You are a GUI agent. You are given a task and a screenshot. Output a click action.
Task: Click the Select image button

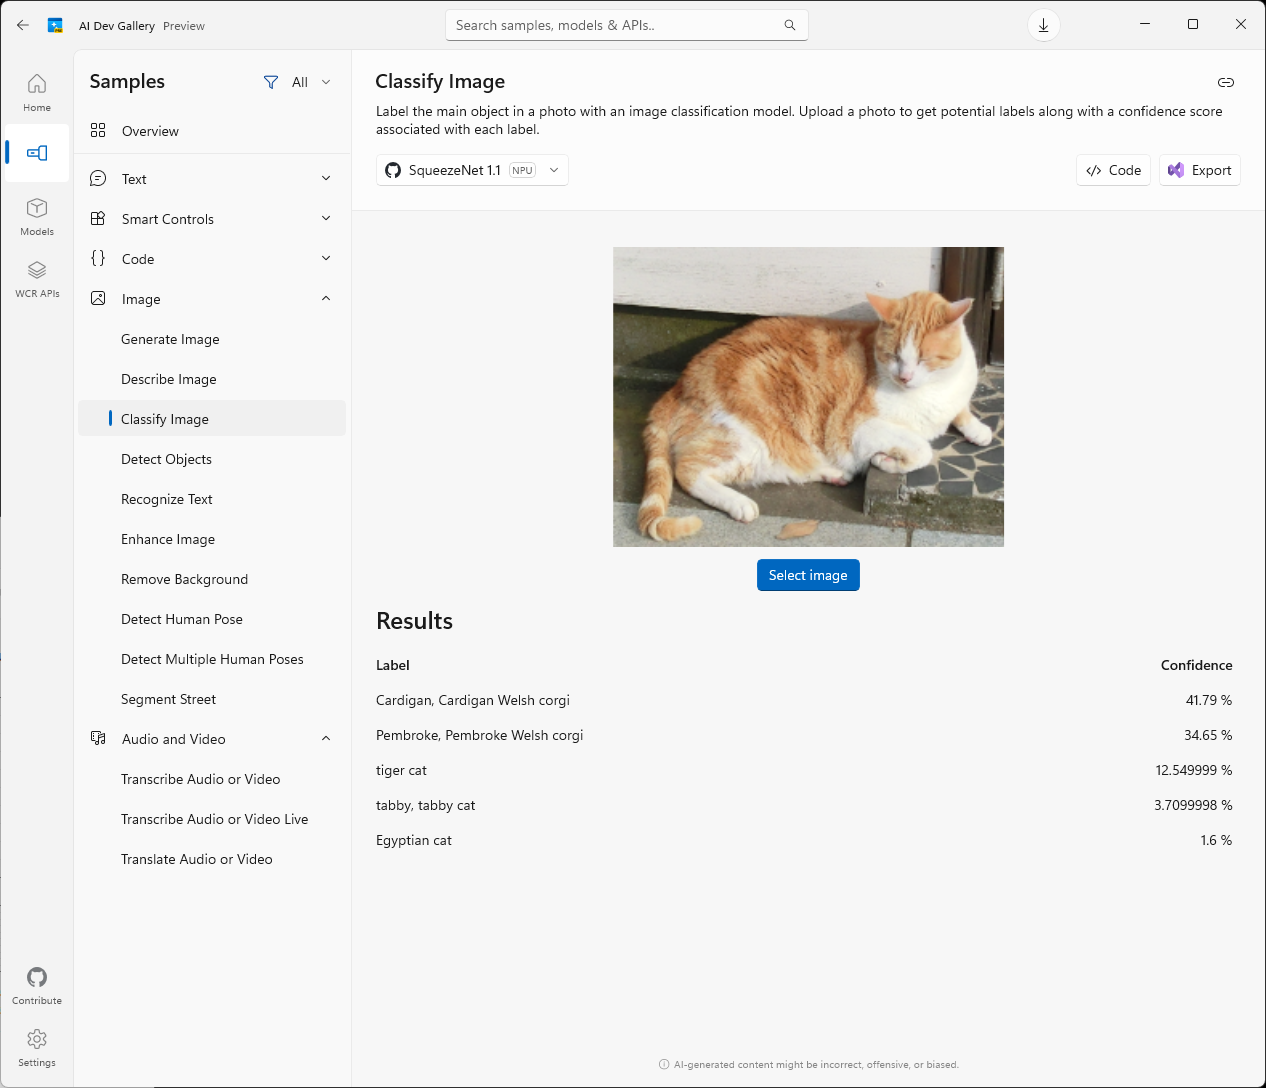coord(808,575)
